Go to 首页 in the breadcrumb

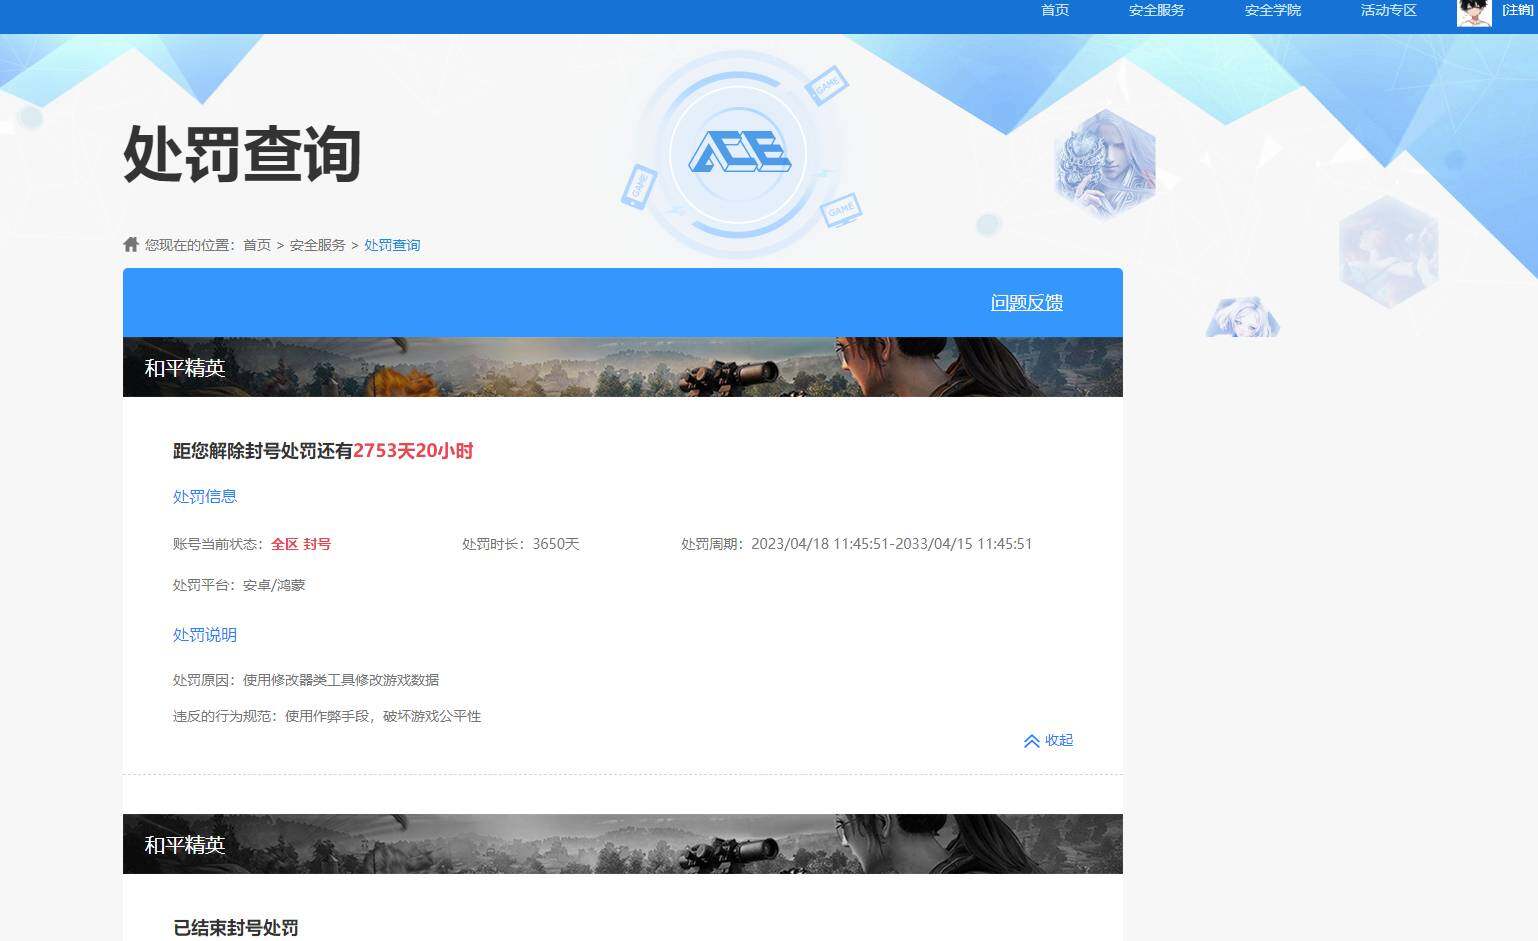pyautogui.click(x=257, y=245)
